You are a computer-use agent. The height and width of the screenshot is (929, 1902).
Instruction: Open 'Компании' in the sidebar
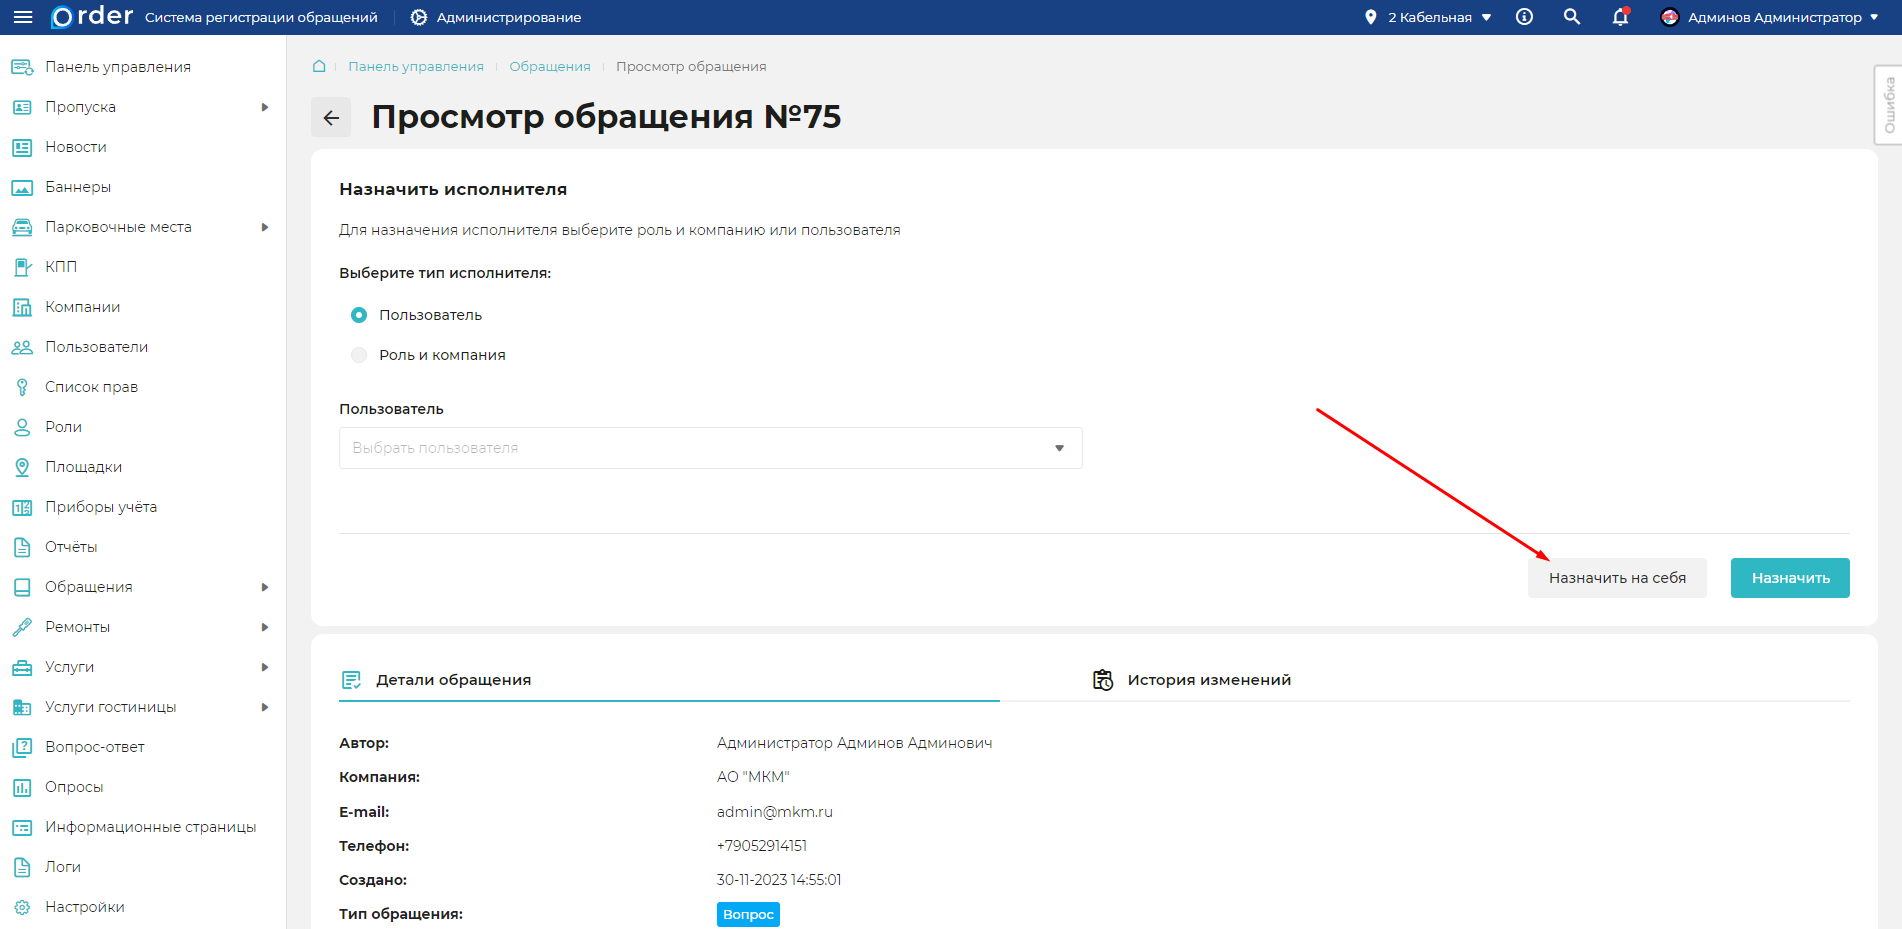pos(82,307)
